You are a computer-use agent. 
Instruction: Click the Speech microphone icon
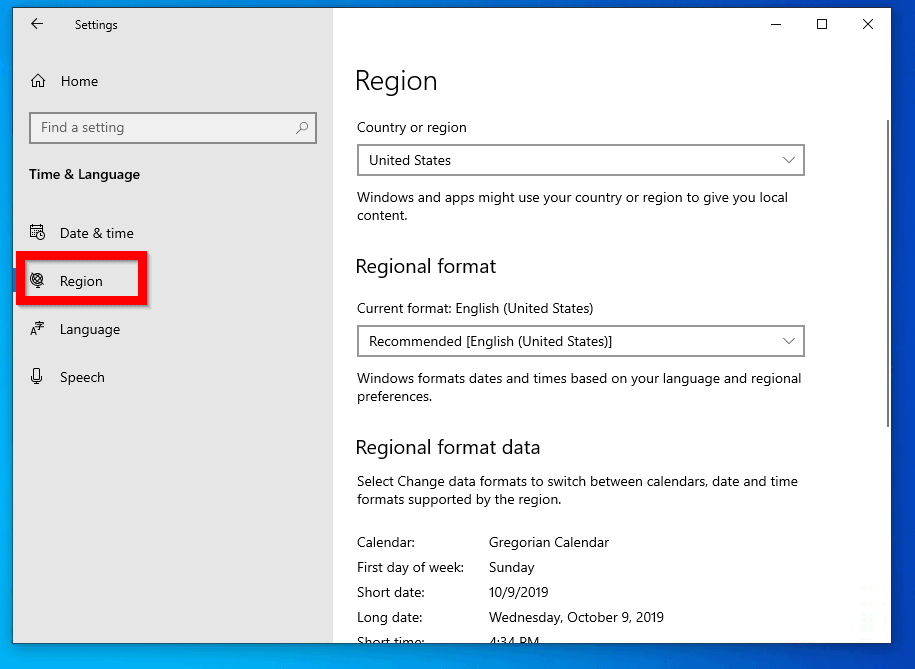pyautogui.click(x=37, y=377)
